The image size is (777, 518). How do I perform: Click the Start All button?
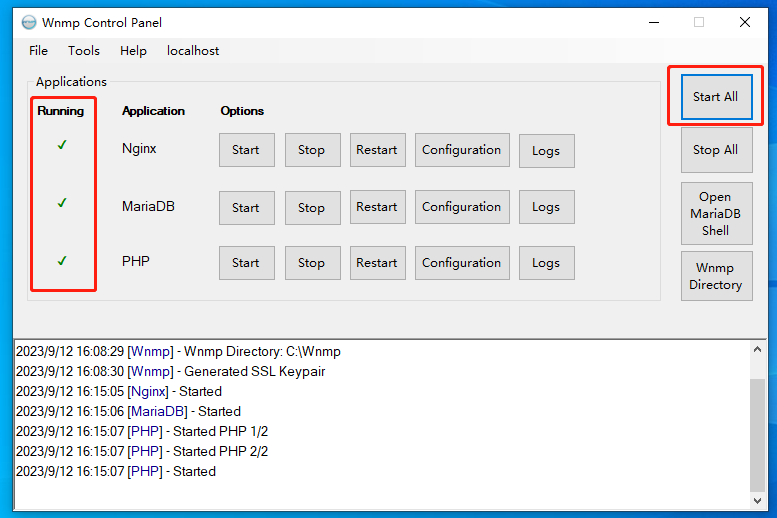(717, 97)
